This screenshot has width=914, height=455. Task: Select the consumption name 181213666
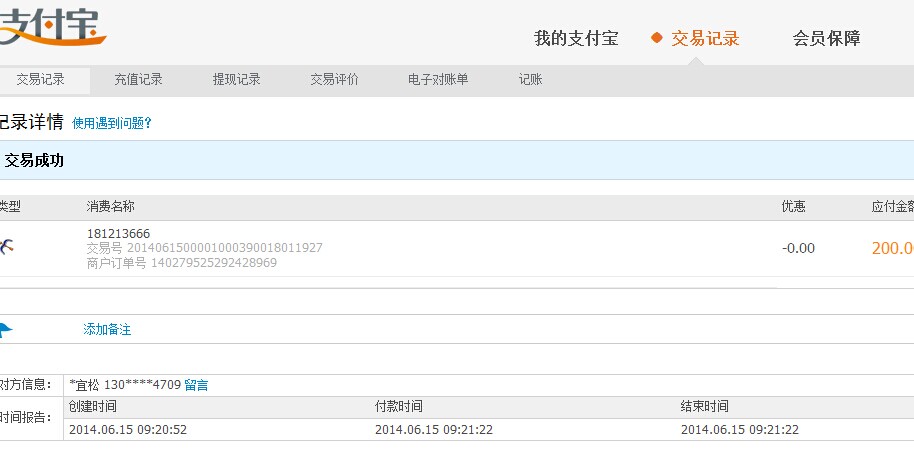coord(118,234)
